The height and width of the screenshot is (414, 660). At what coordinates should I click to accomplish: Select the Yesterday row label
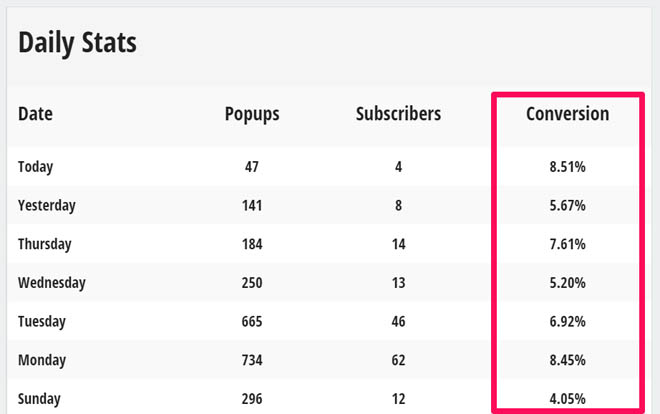tap(47, 206)
